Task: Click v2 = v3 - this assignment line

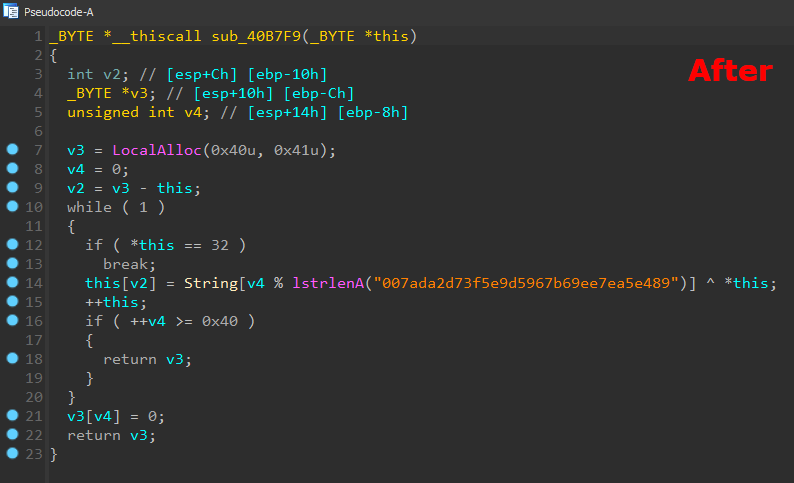Action: 134,188
